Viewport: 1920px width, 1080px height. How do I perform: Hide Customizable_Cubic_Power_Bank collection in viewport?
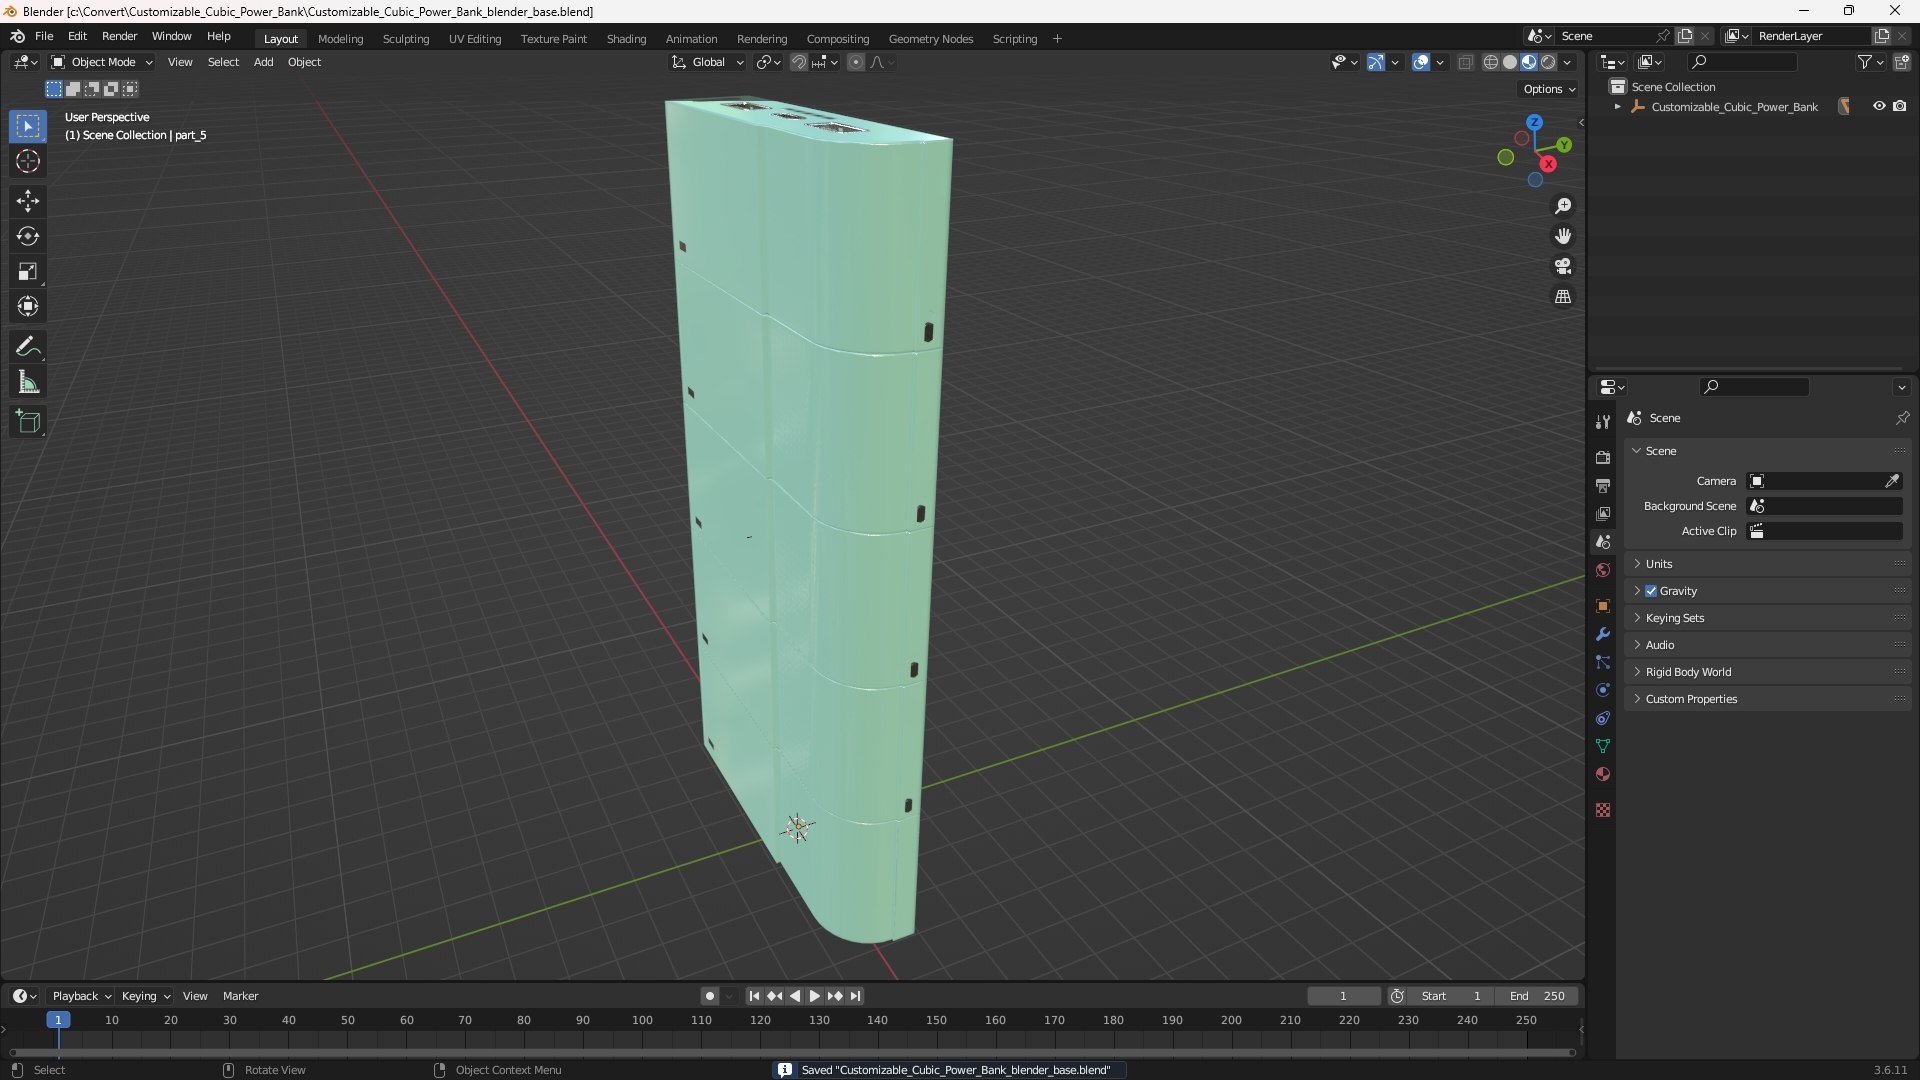1879,106
